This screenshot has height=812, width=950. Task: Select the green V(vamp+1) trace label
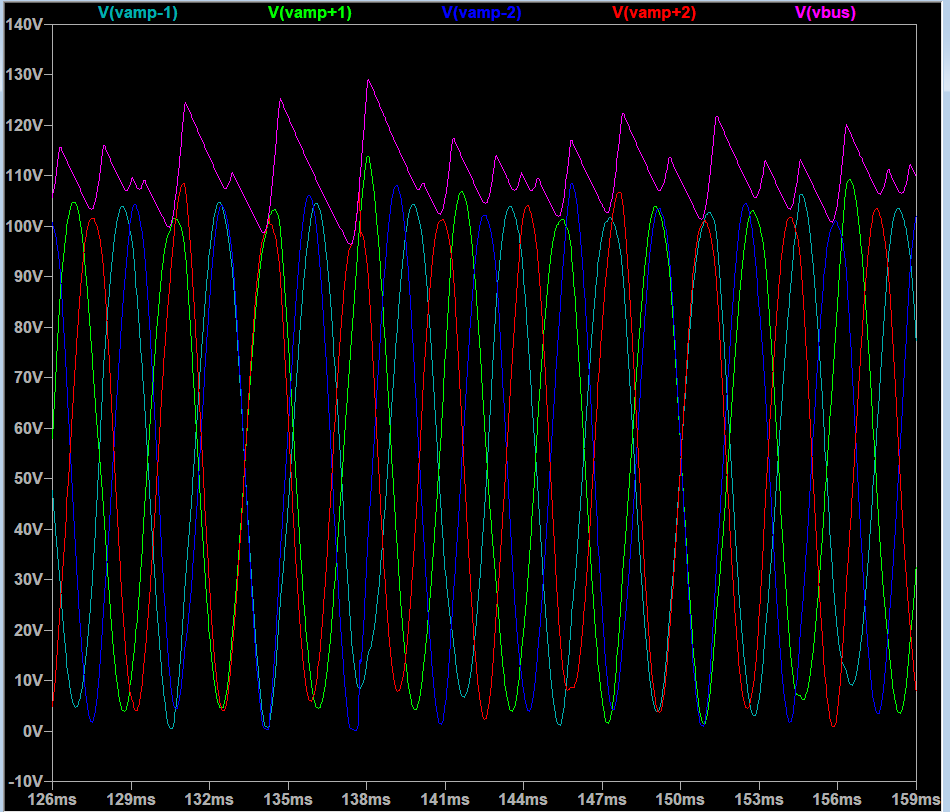(310, 12)
